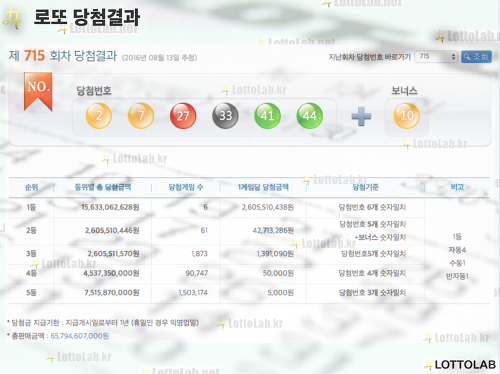The height and width of the screenshot is (374, 500).
Task: Click the LOTTOLAB logo at bottom right
Action: (460, 365)
